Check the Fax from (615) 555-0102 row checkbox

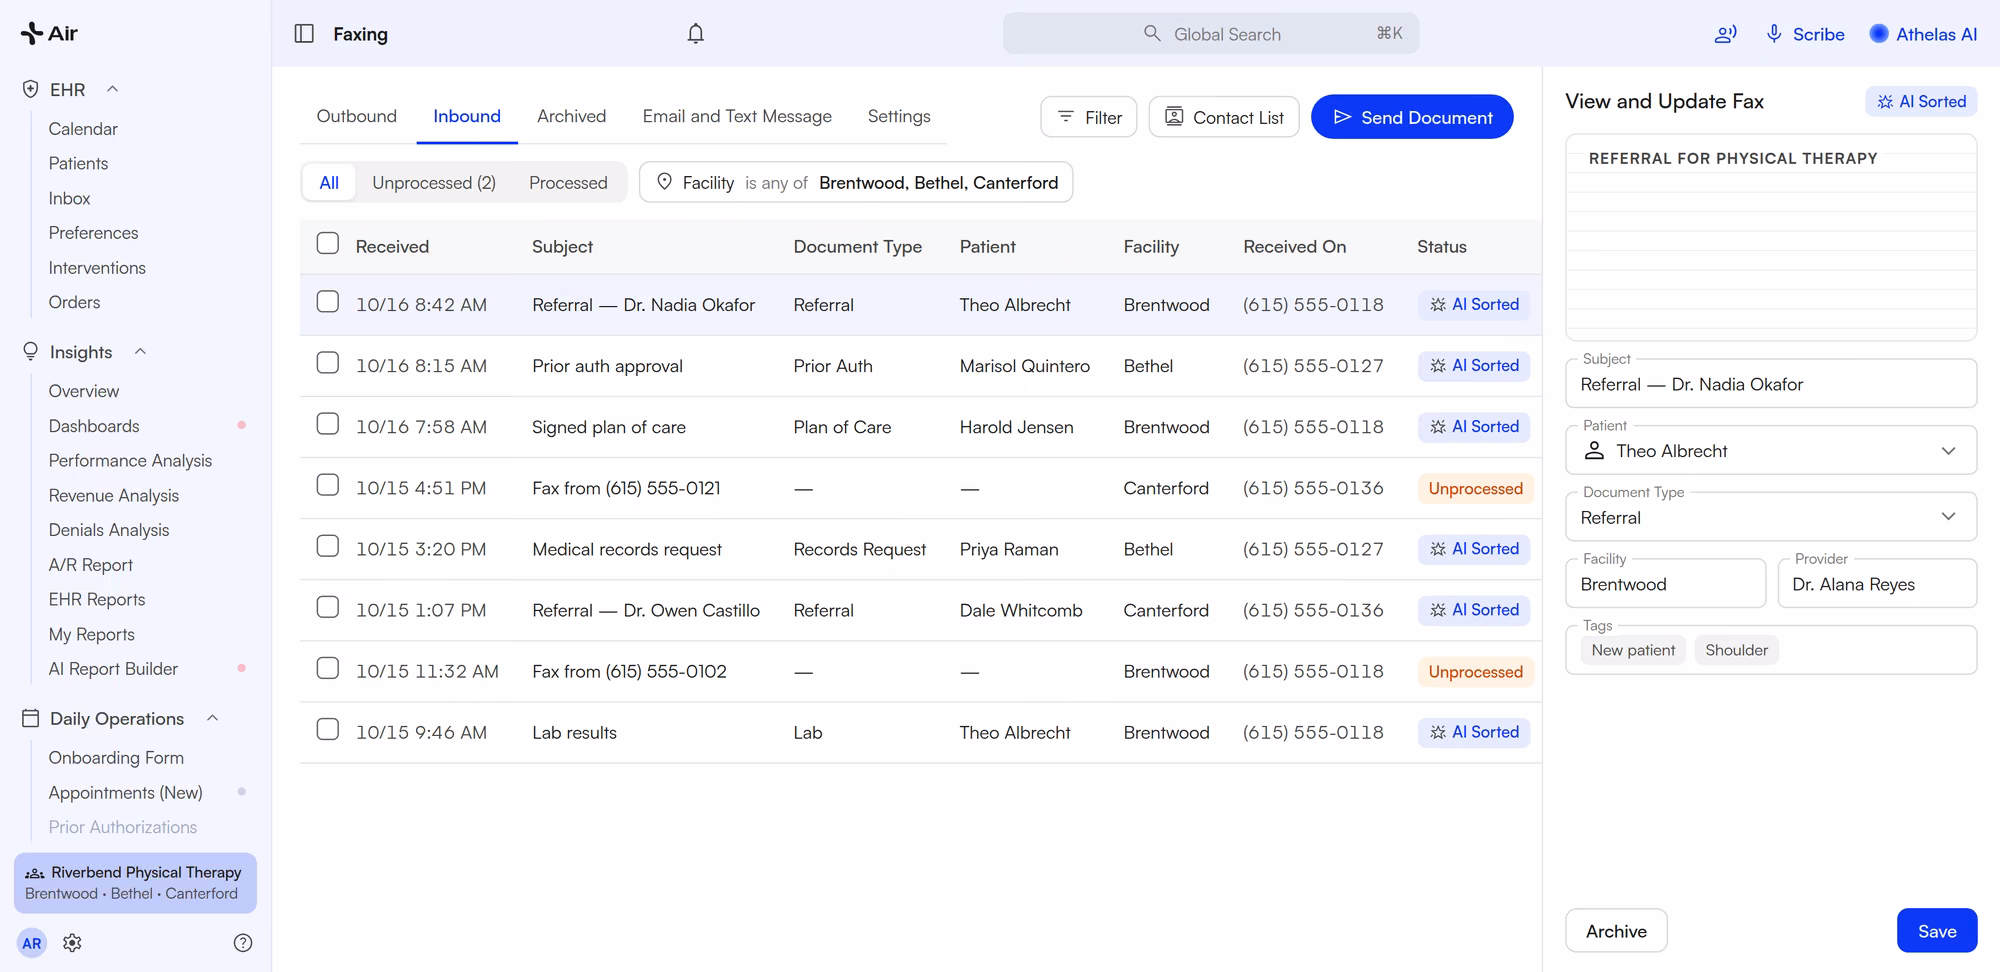click(328, 668)
